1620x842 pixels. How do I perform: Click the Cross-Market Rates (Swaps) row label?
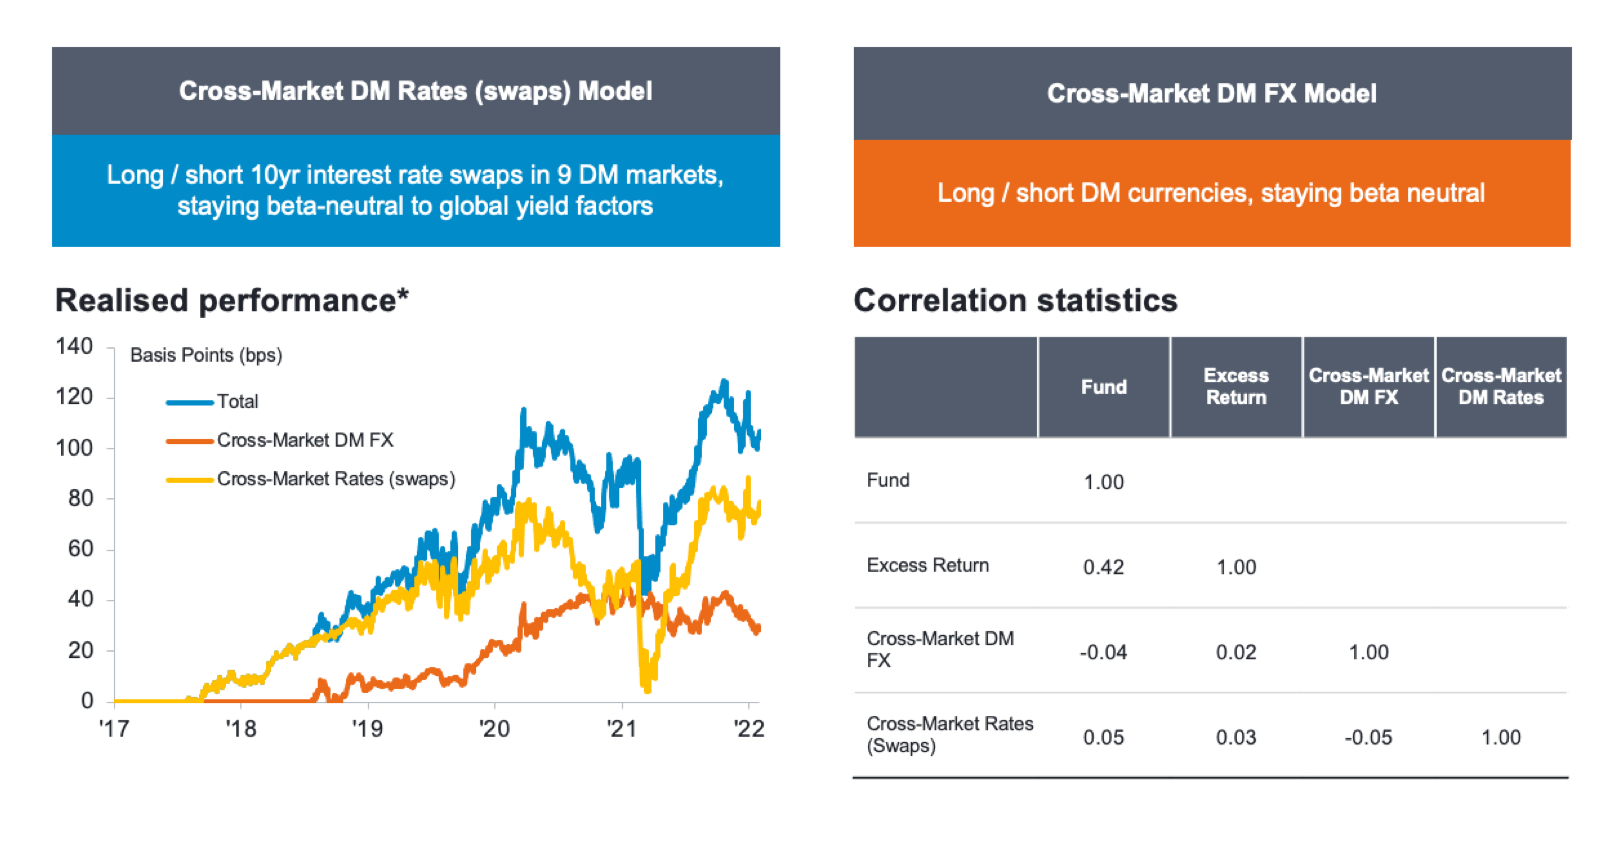(x=950, y=735)
